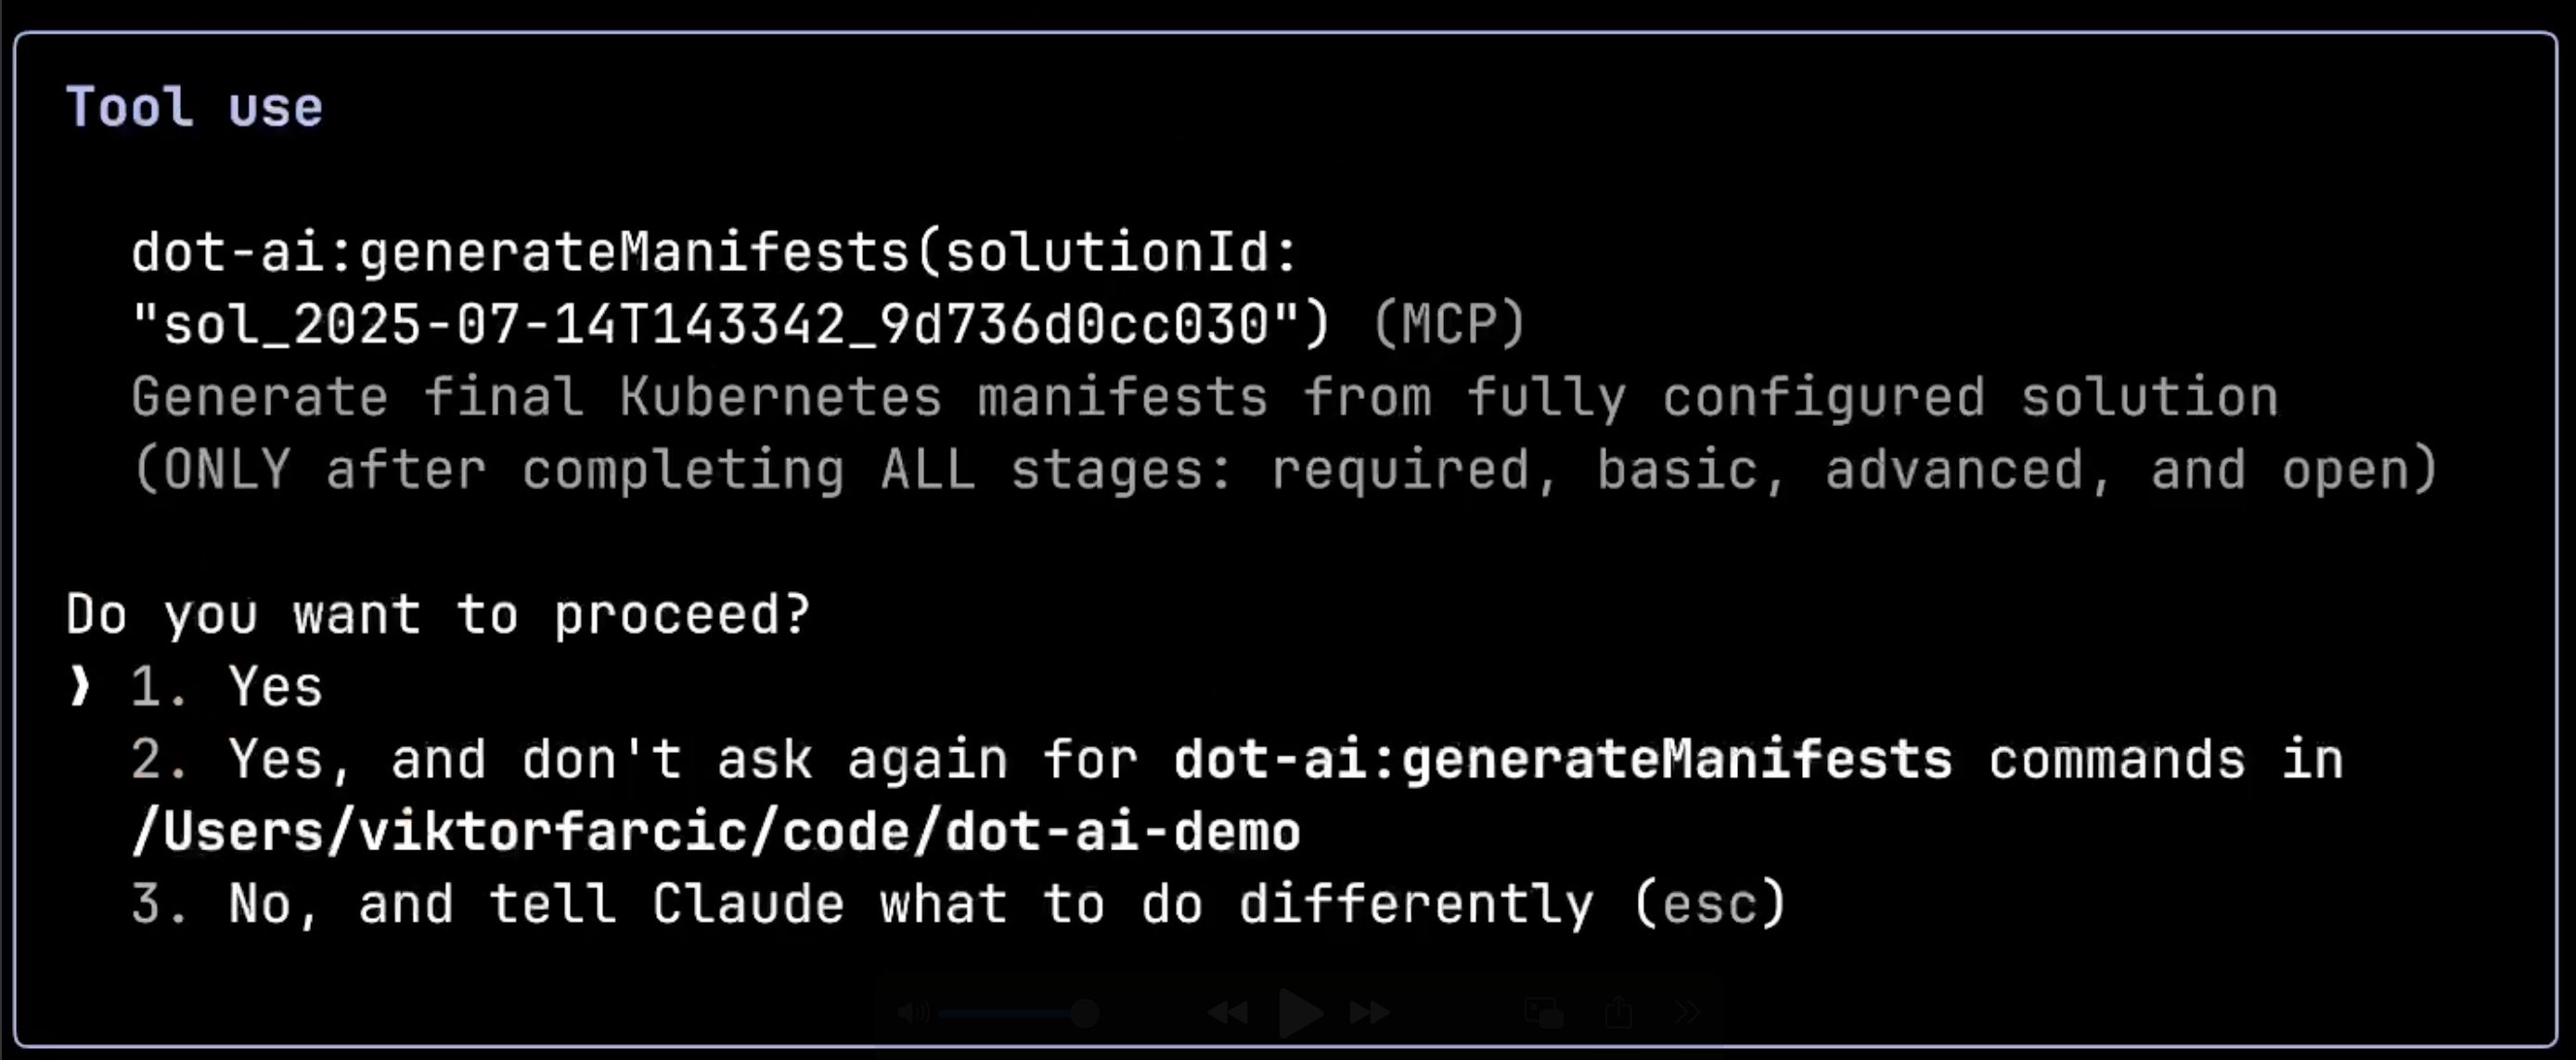Expand the double-chevron more controls
The image size is (2576, 1060).
1686,1013
